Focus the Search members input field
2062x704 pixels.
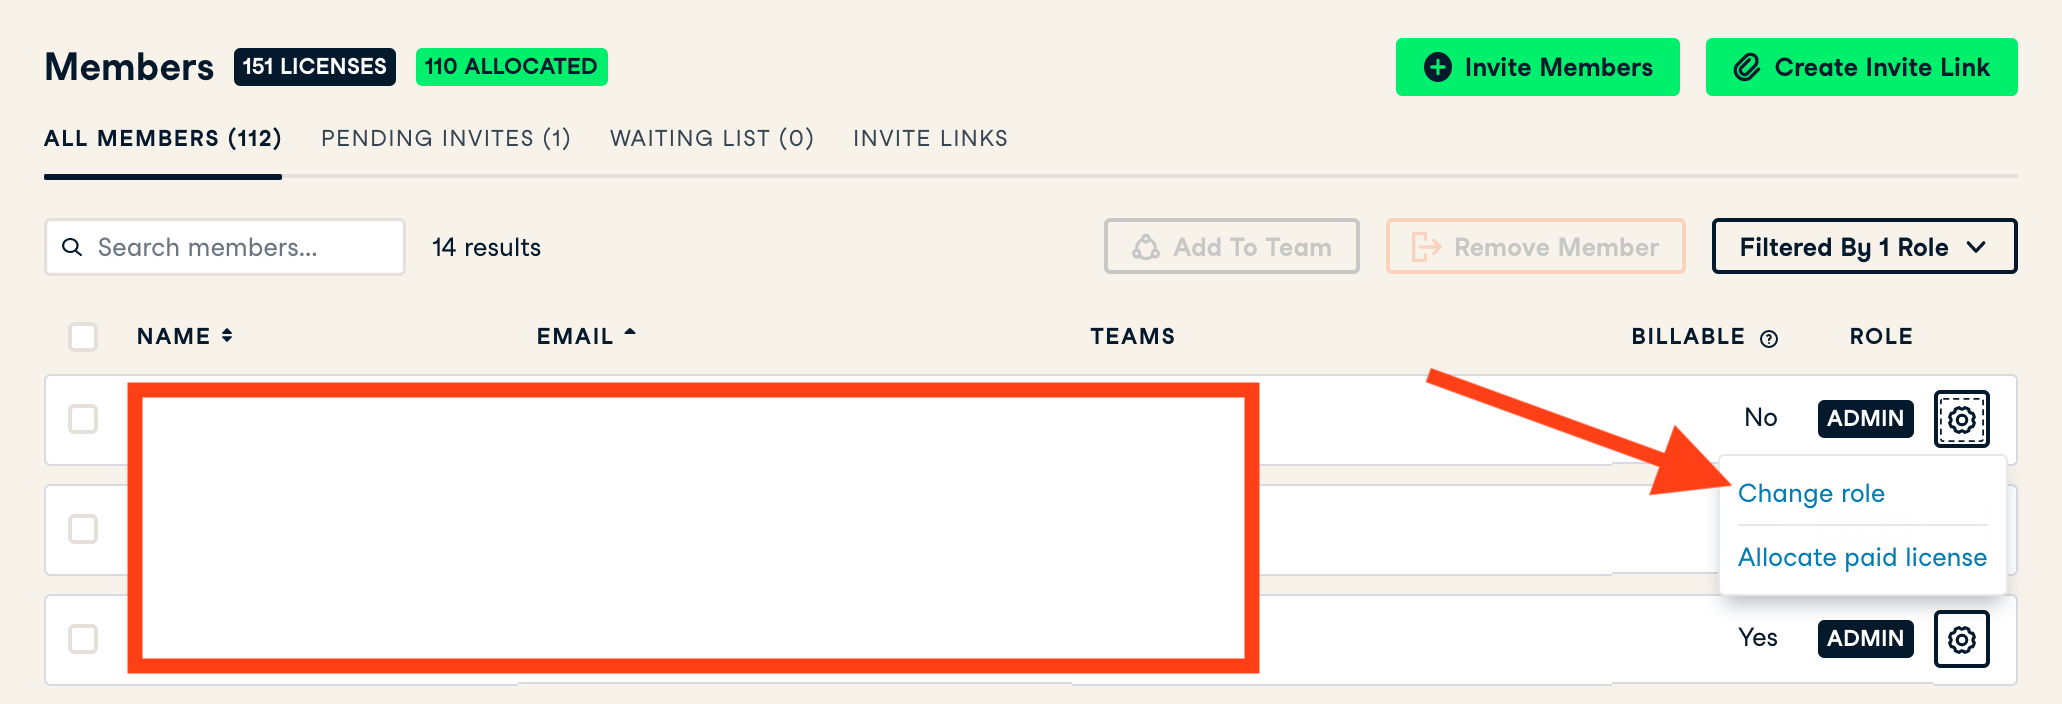(x=240, y=247)
